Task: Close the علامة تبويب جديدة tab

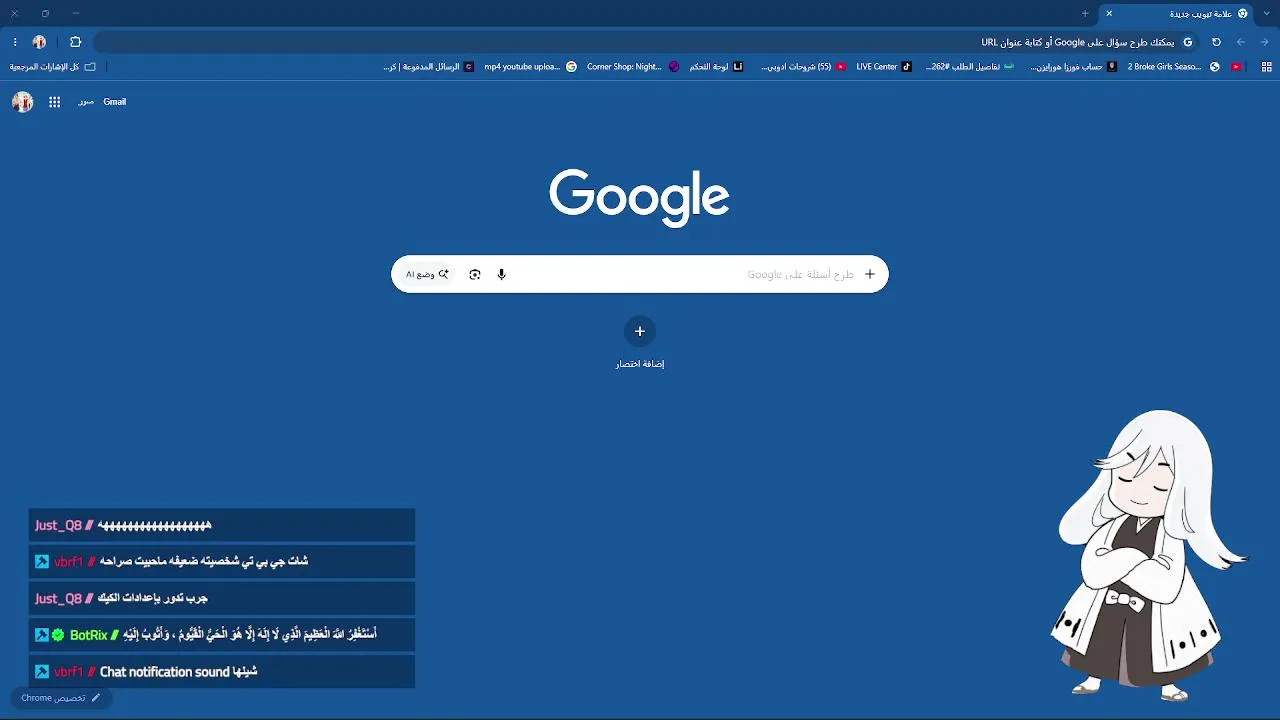Action: [x=1109, y=14]
